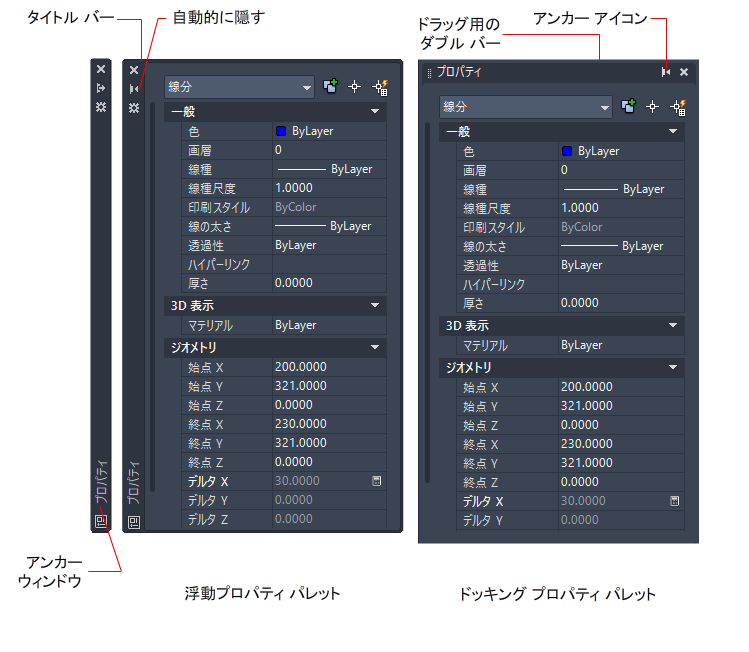This screenshot has width=749, height=652.
Task: Close the docked プロパティ palette
Action: 684,72
